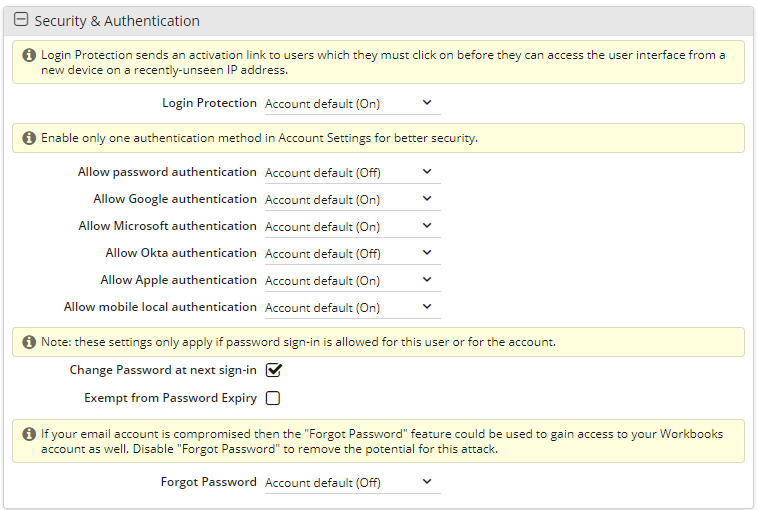Open the Forgot Password dropdown
This screenshot has width=757, height=510.
[x=352, y=483]
